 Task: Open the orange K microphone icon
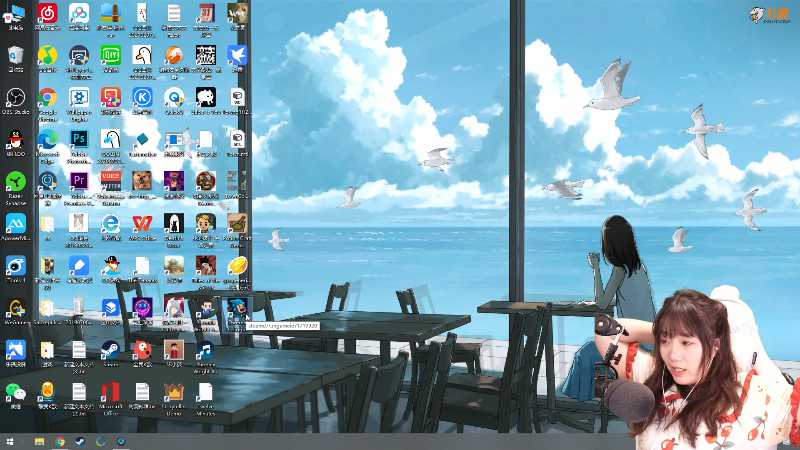(x=47, y=392)
